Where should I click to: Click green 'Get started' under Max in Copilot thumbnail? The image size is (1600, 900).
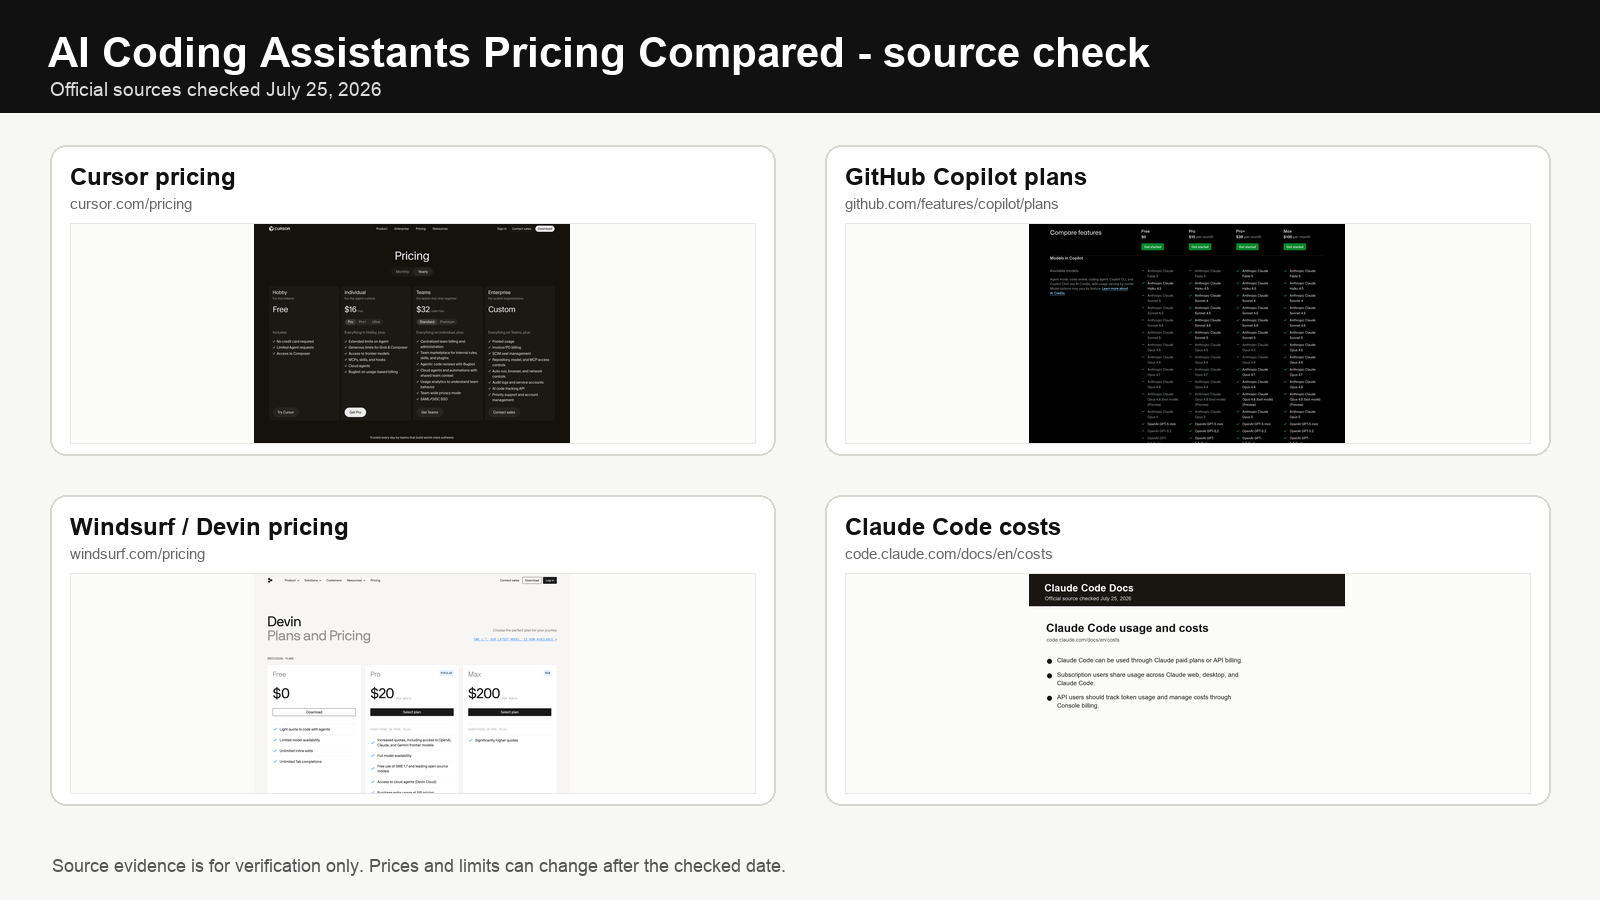[x=1295, y=247]
